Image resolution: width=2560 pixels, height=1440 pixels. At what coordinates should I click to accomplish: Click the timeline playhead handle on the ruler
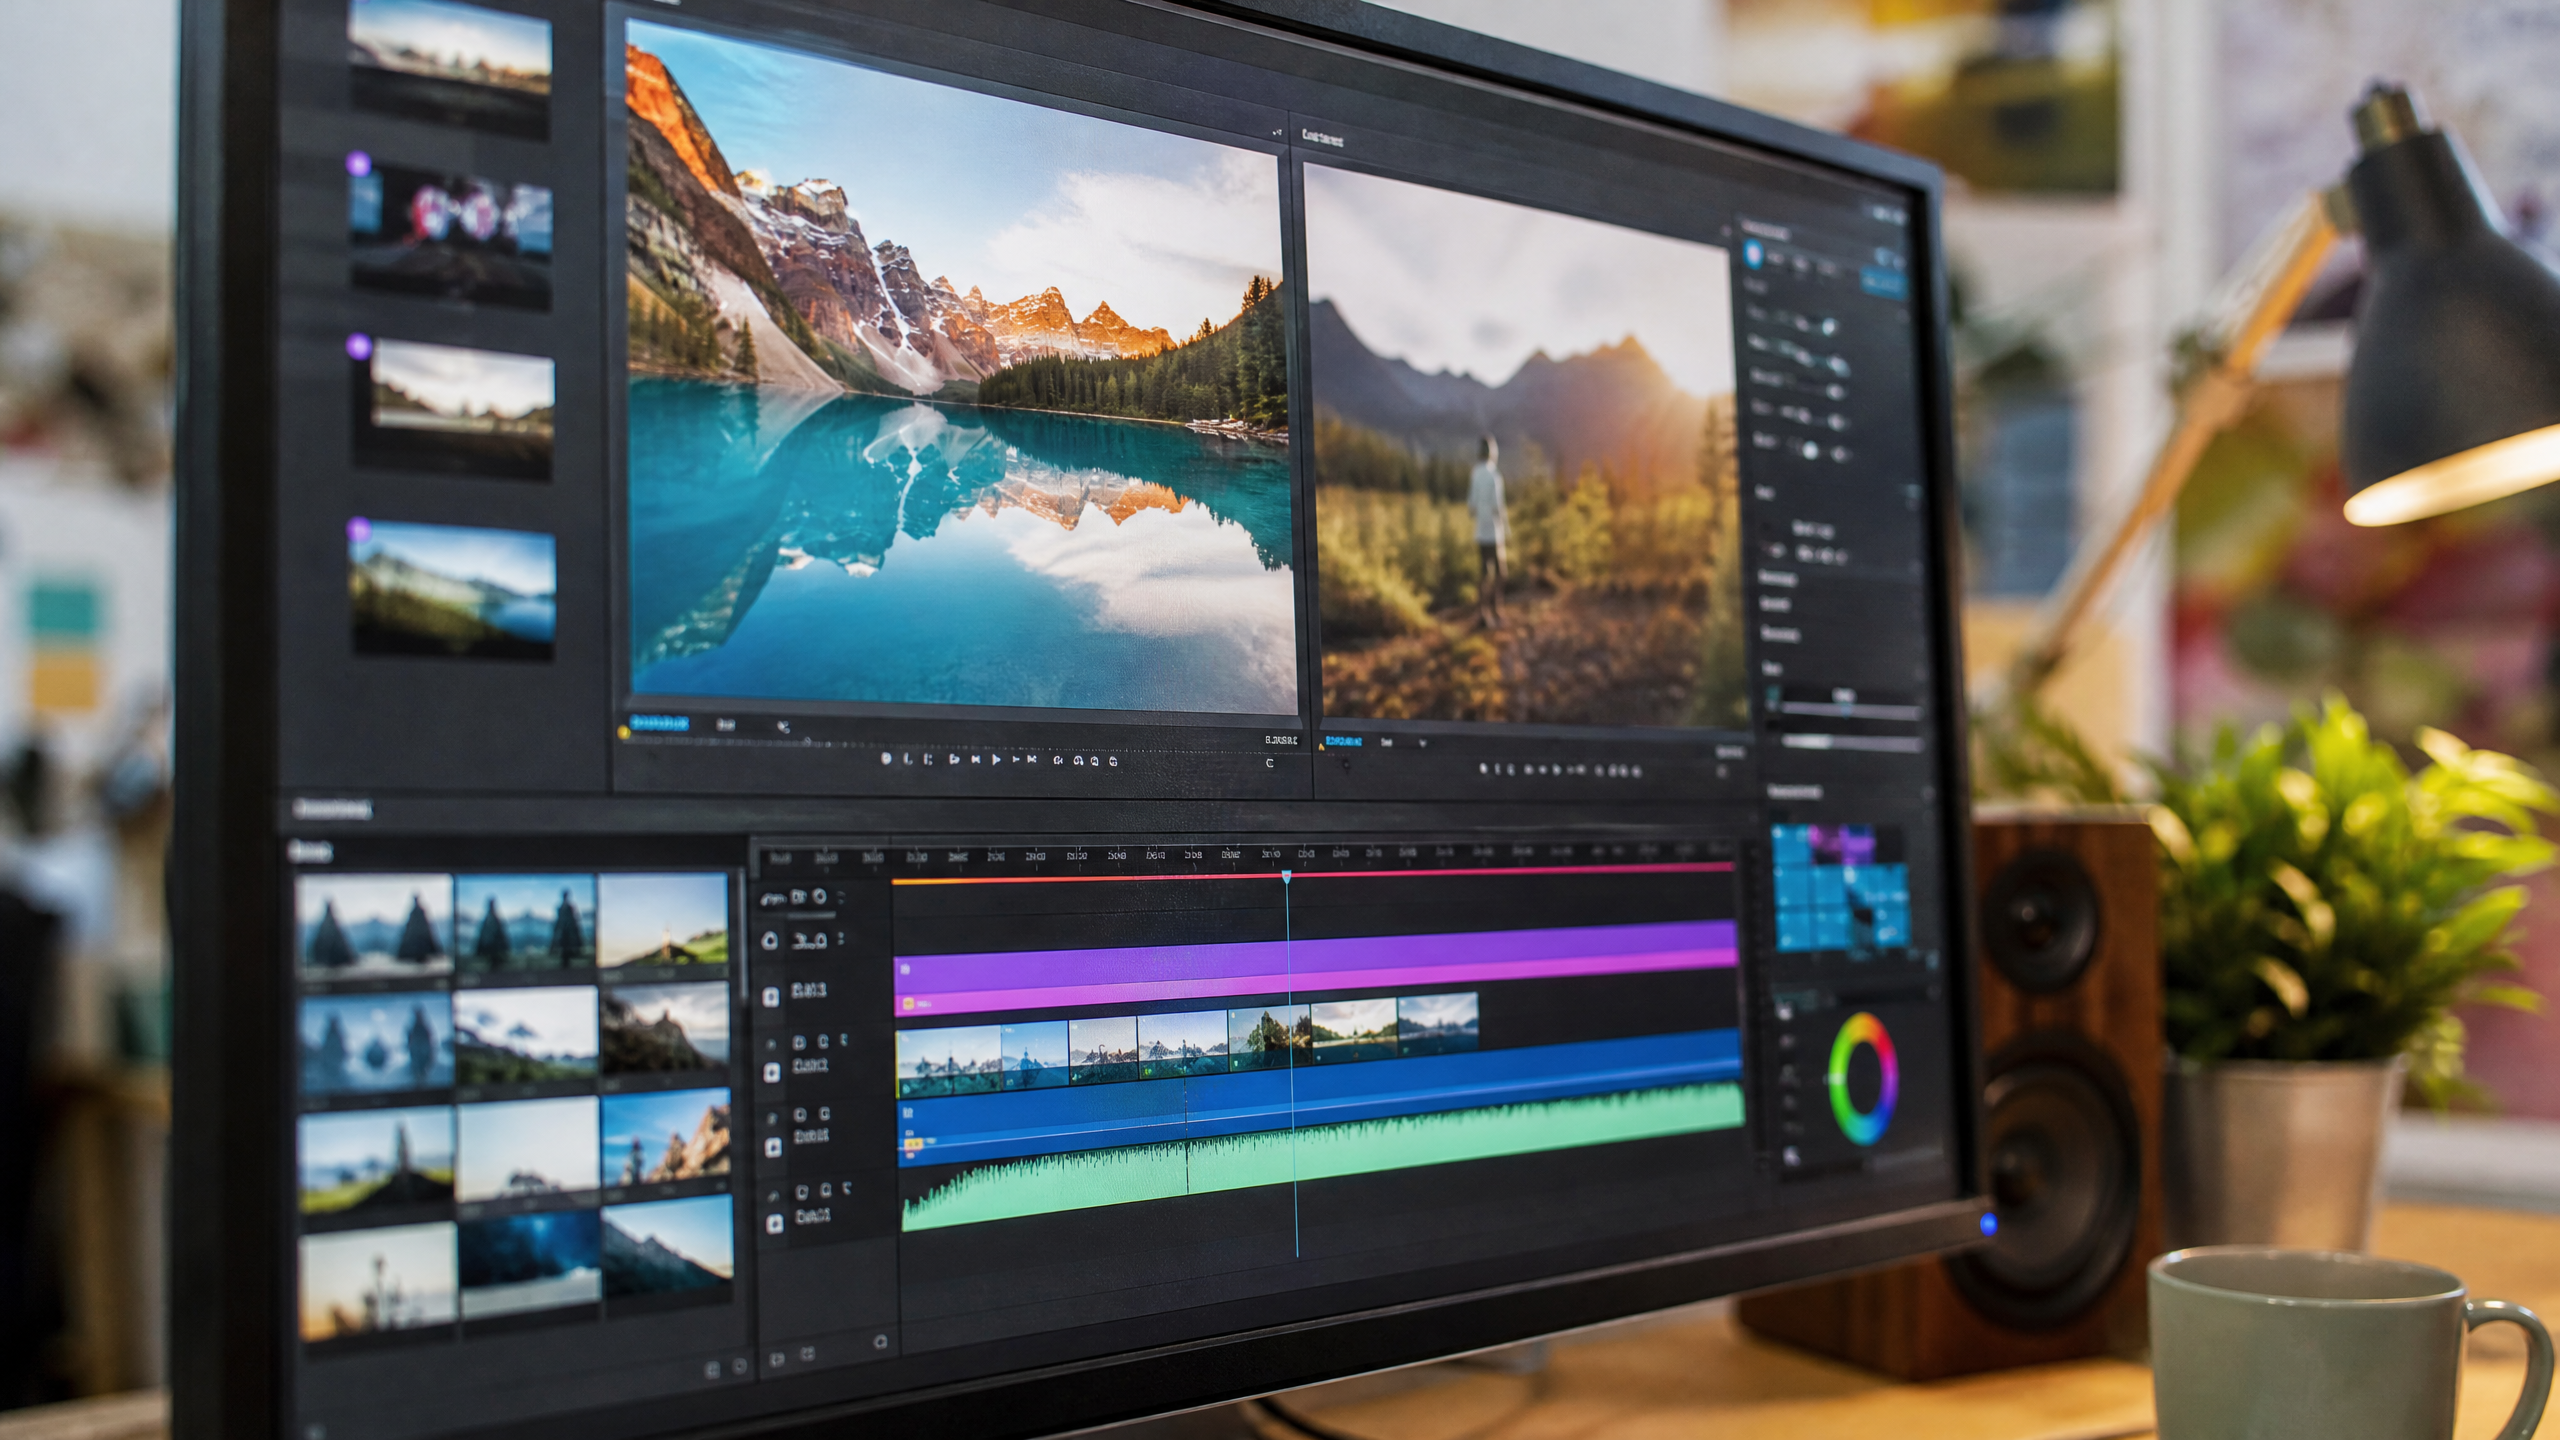(1287, 876)
